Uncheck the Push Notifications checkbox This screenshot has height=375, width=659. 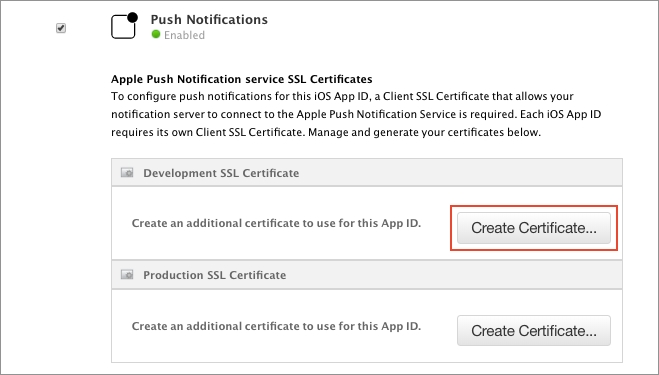coord(61,28)
